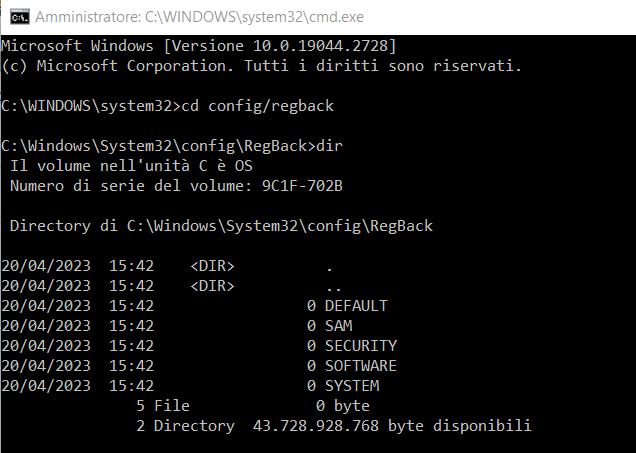Click the window title Amministratore cmd.exe text

(199, 17)
